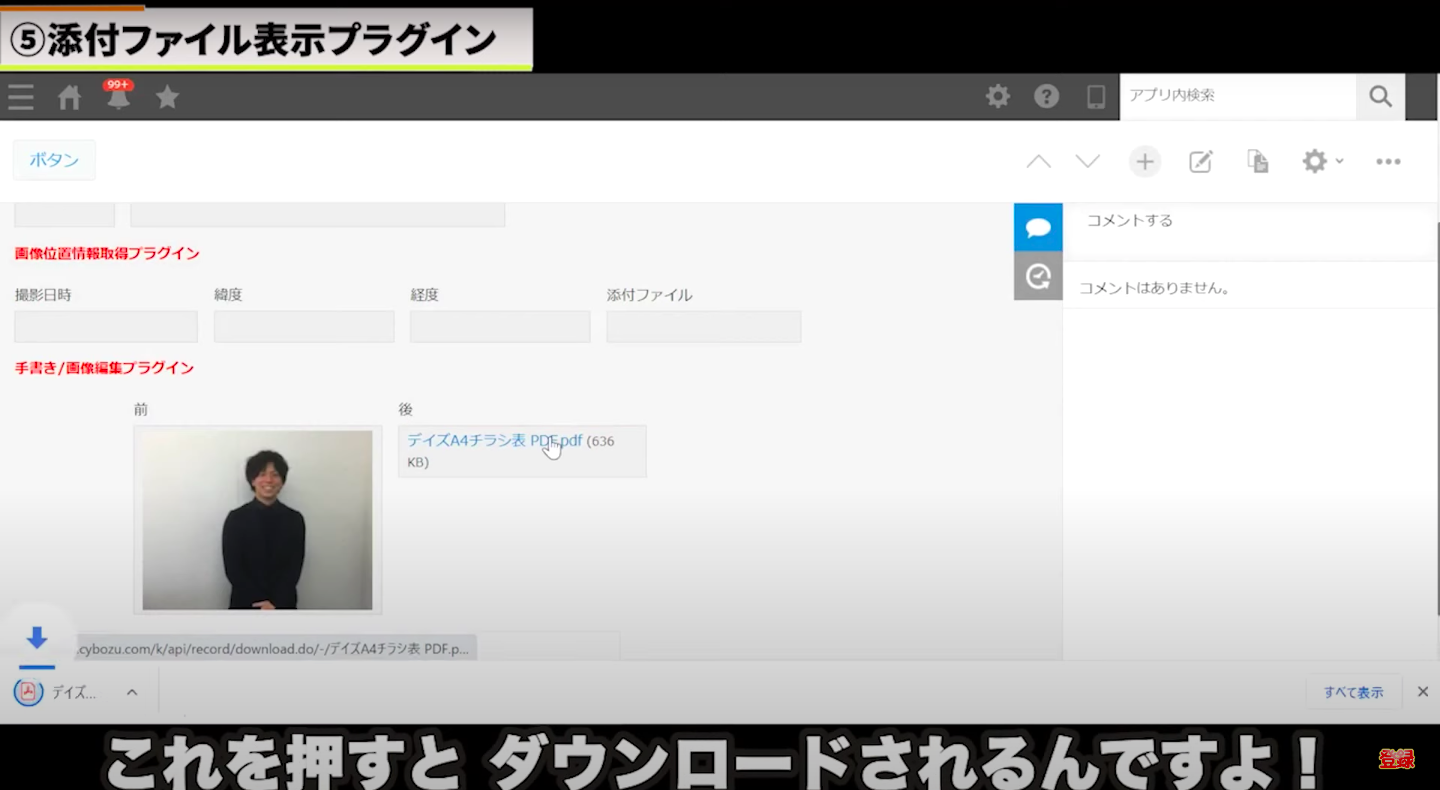Image resolution: width=1440 pixels, height=790 pixels.
Task: Click the search magnifier button
Action: click(x=1380, y=96)
